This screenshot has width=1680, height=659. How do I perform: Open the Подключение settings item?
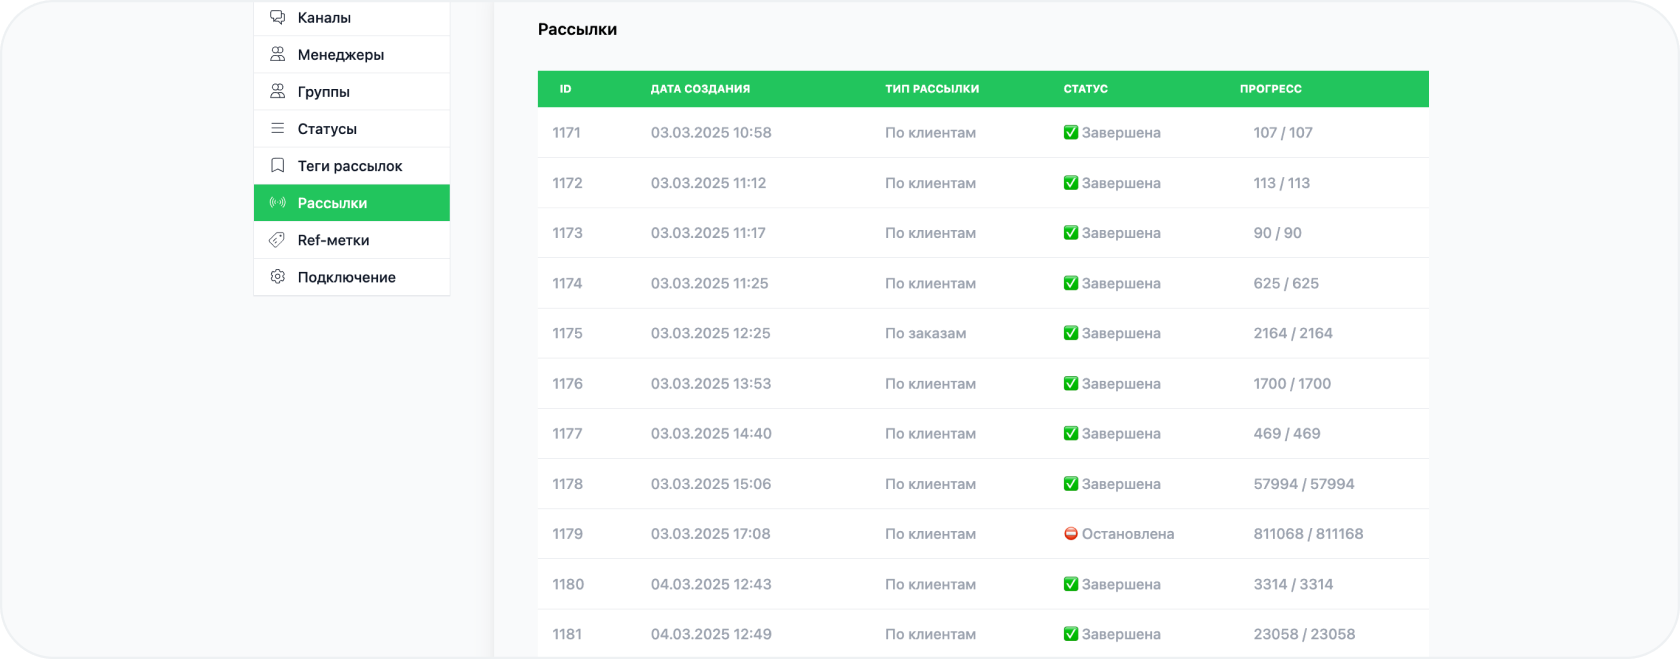(352, 277)
